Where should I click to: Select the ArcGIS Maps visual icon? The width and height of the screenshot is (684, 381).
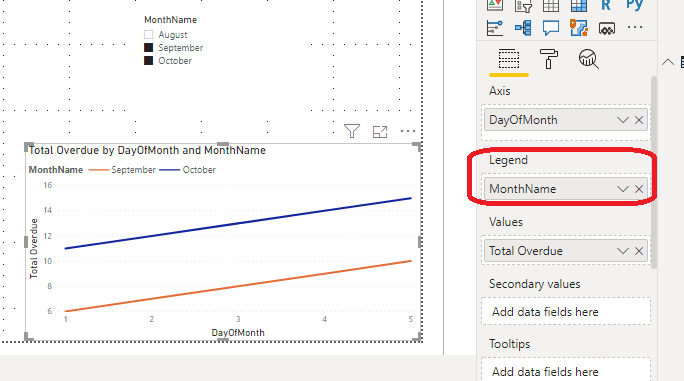point(579,28)
